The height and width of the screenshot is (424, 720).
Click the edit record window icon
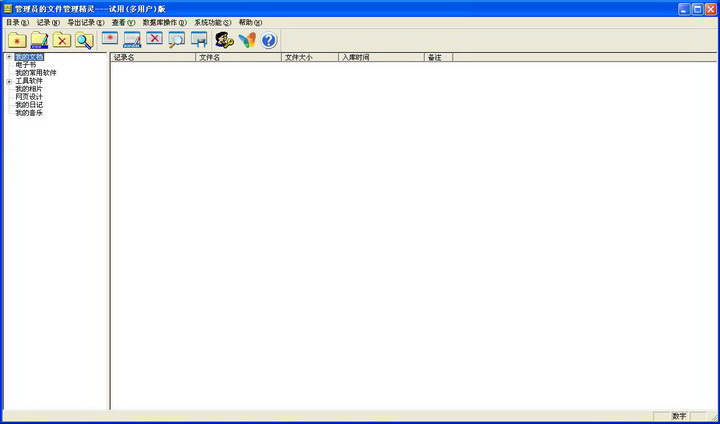132,40
